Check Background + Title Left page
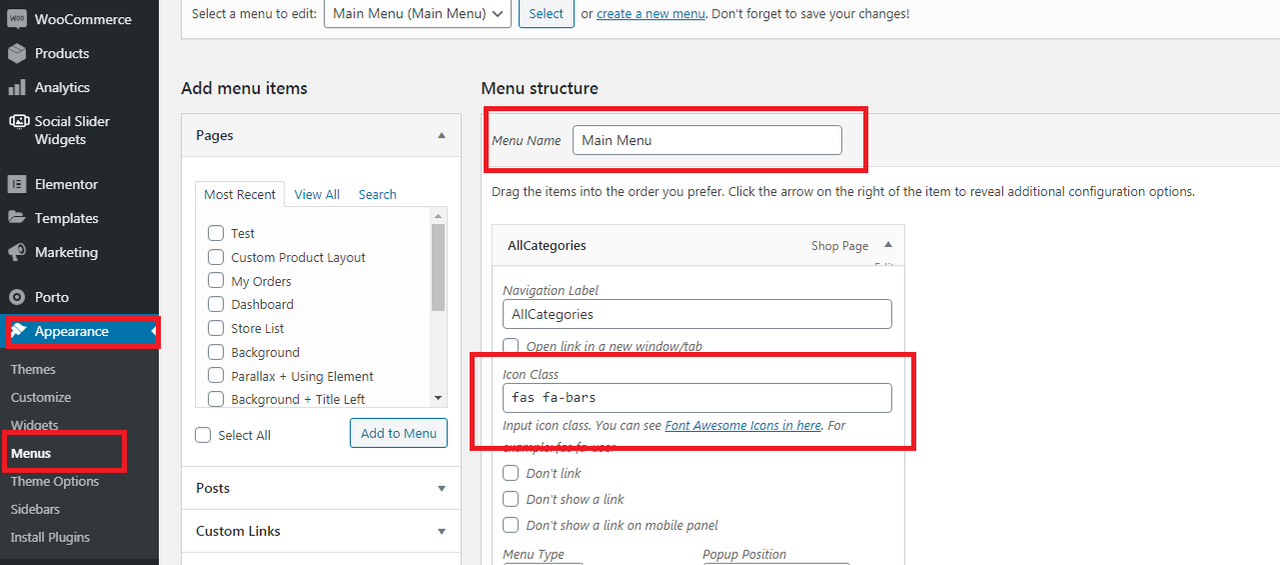Viewport: 1280px width, 565px height. coord(216,399)
